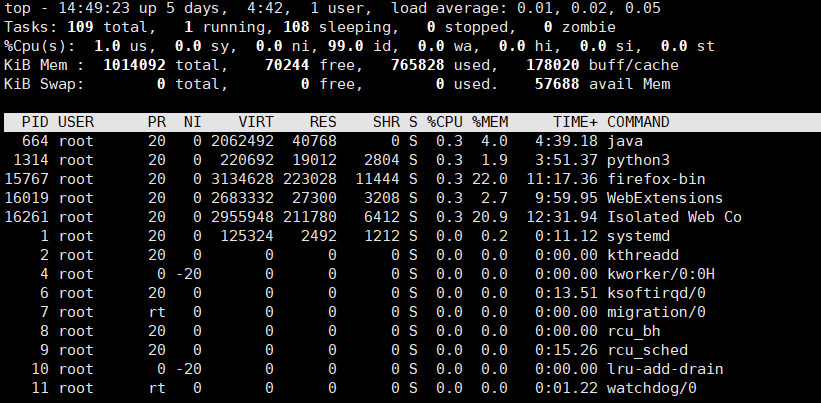Select the kworker/0:0H process name
The width and height of the screenshot is (821, 403).
pos(661,274)
